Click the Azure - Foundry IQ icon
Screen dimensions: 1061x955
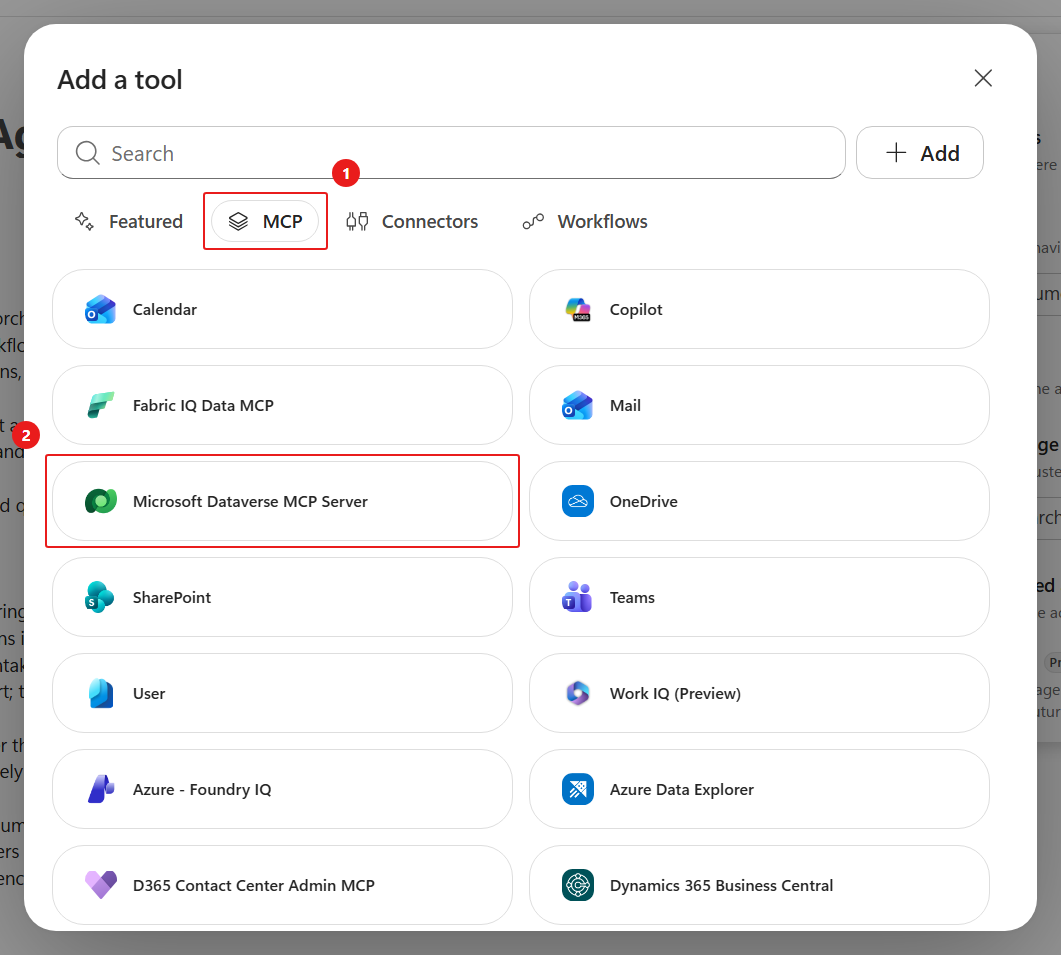coord(100,789)
